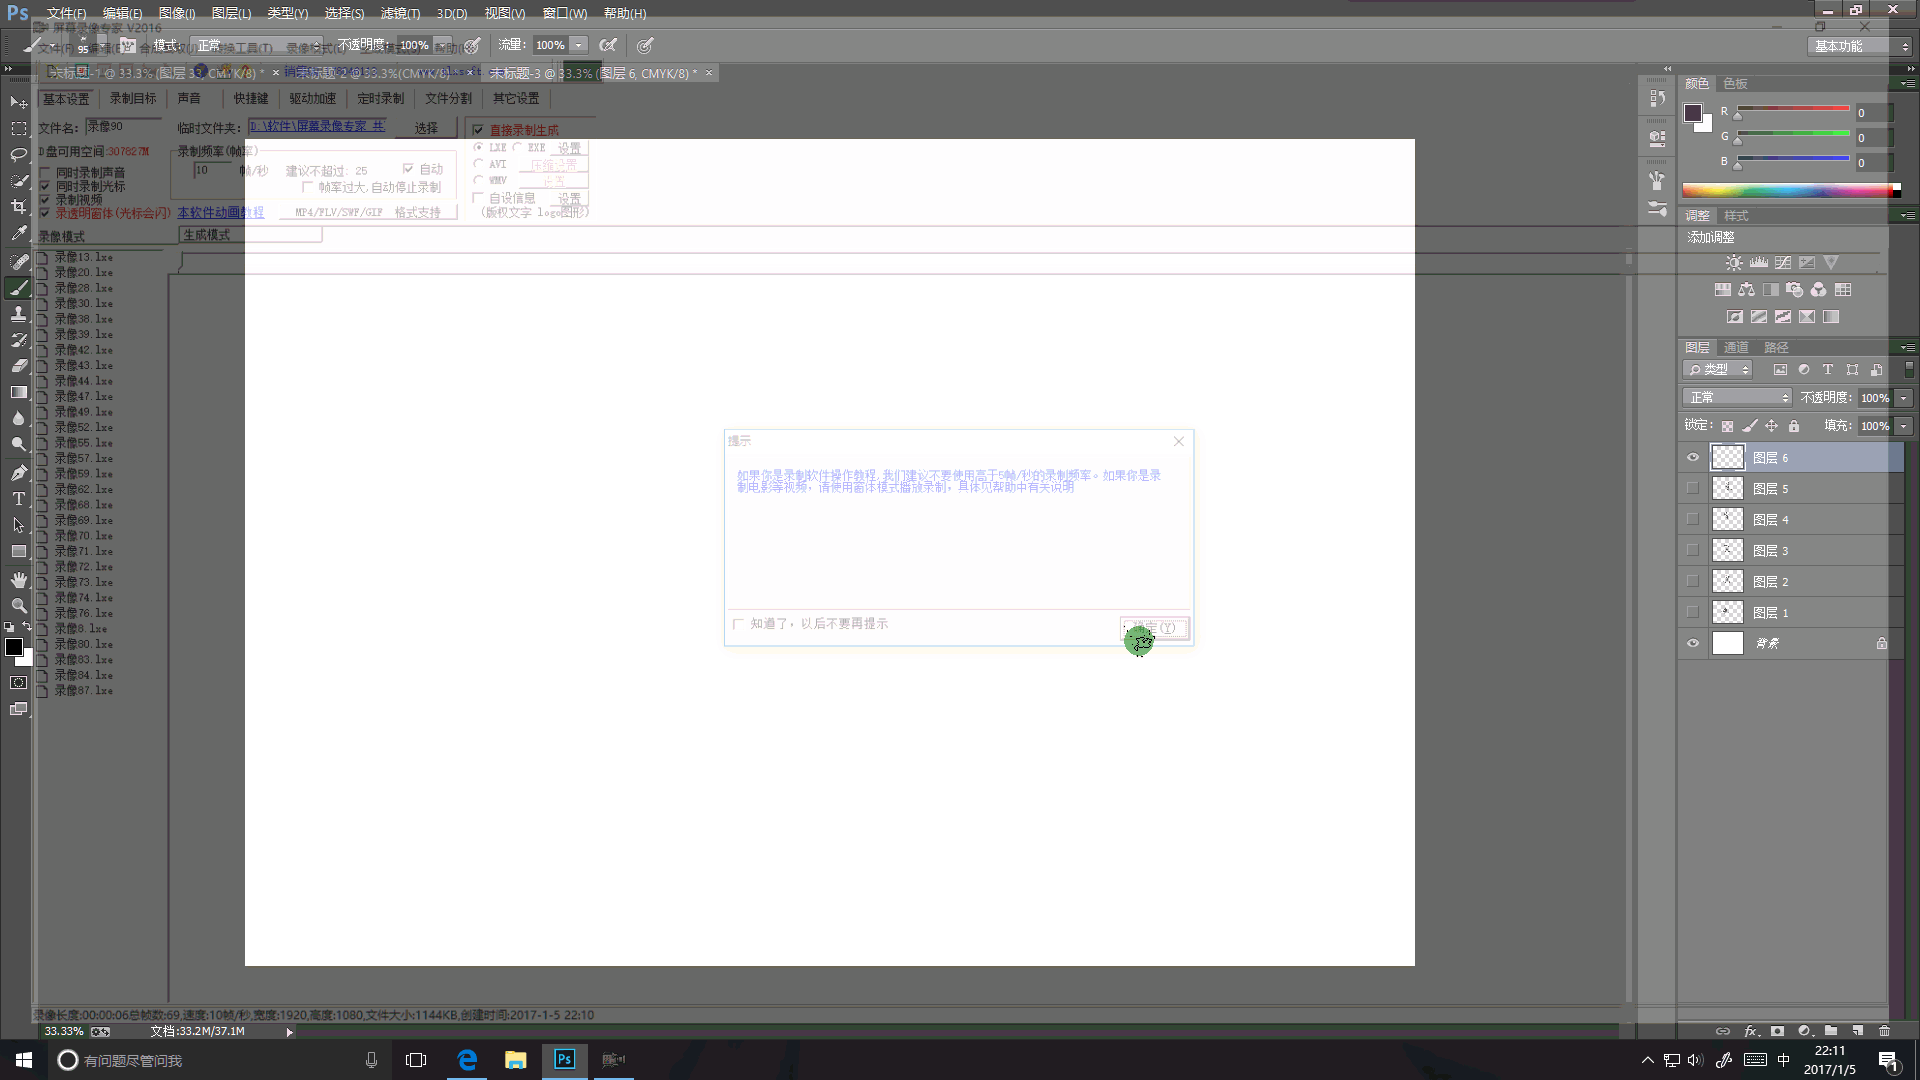
Task: Select the Hand tool
Action: pyautogui.click(x=18, y=579)
